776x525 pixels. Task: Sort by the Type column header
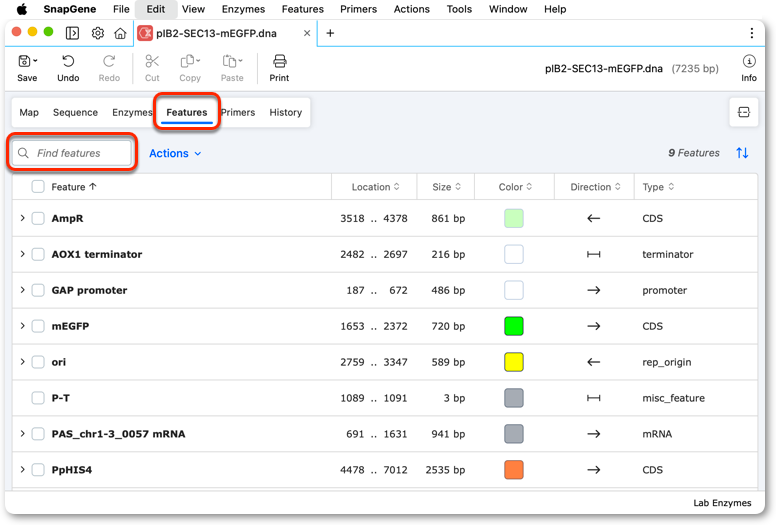point(658,187)
